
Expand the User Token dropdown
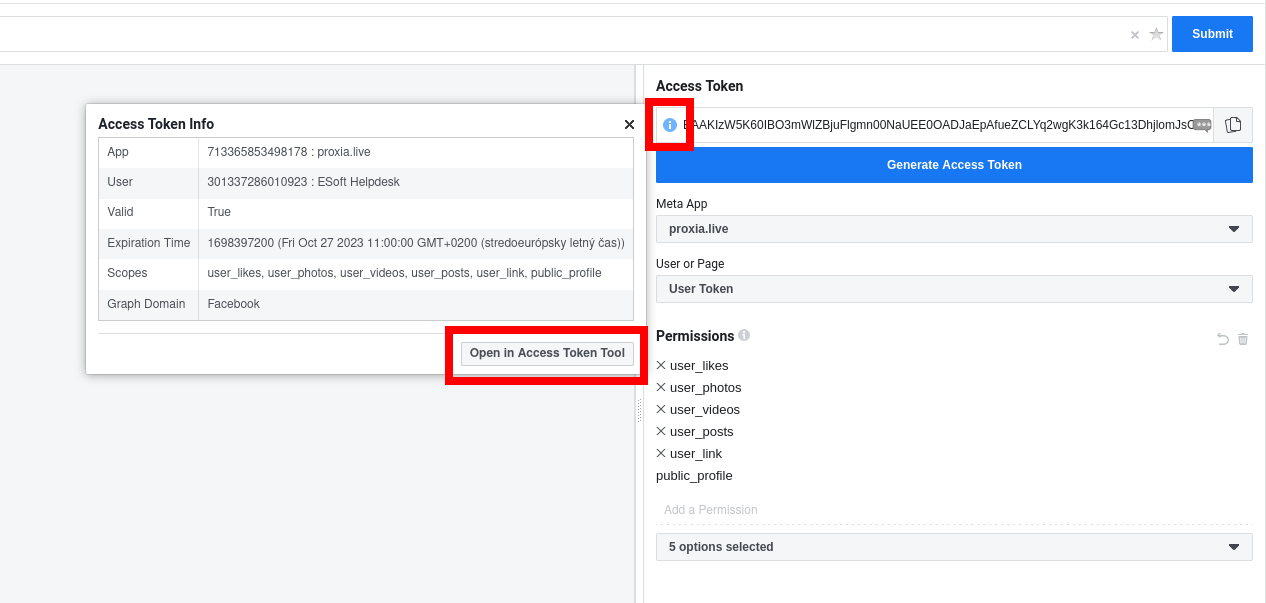point(953,289)
